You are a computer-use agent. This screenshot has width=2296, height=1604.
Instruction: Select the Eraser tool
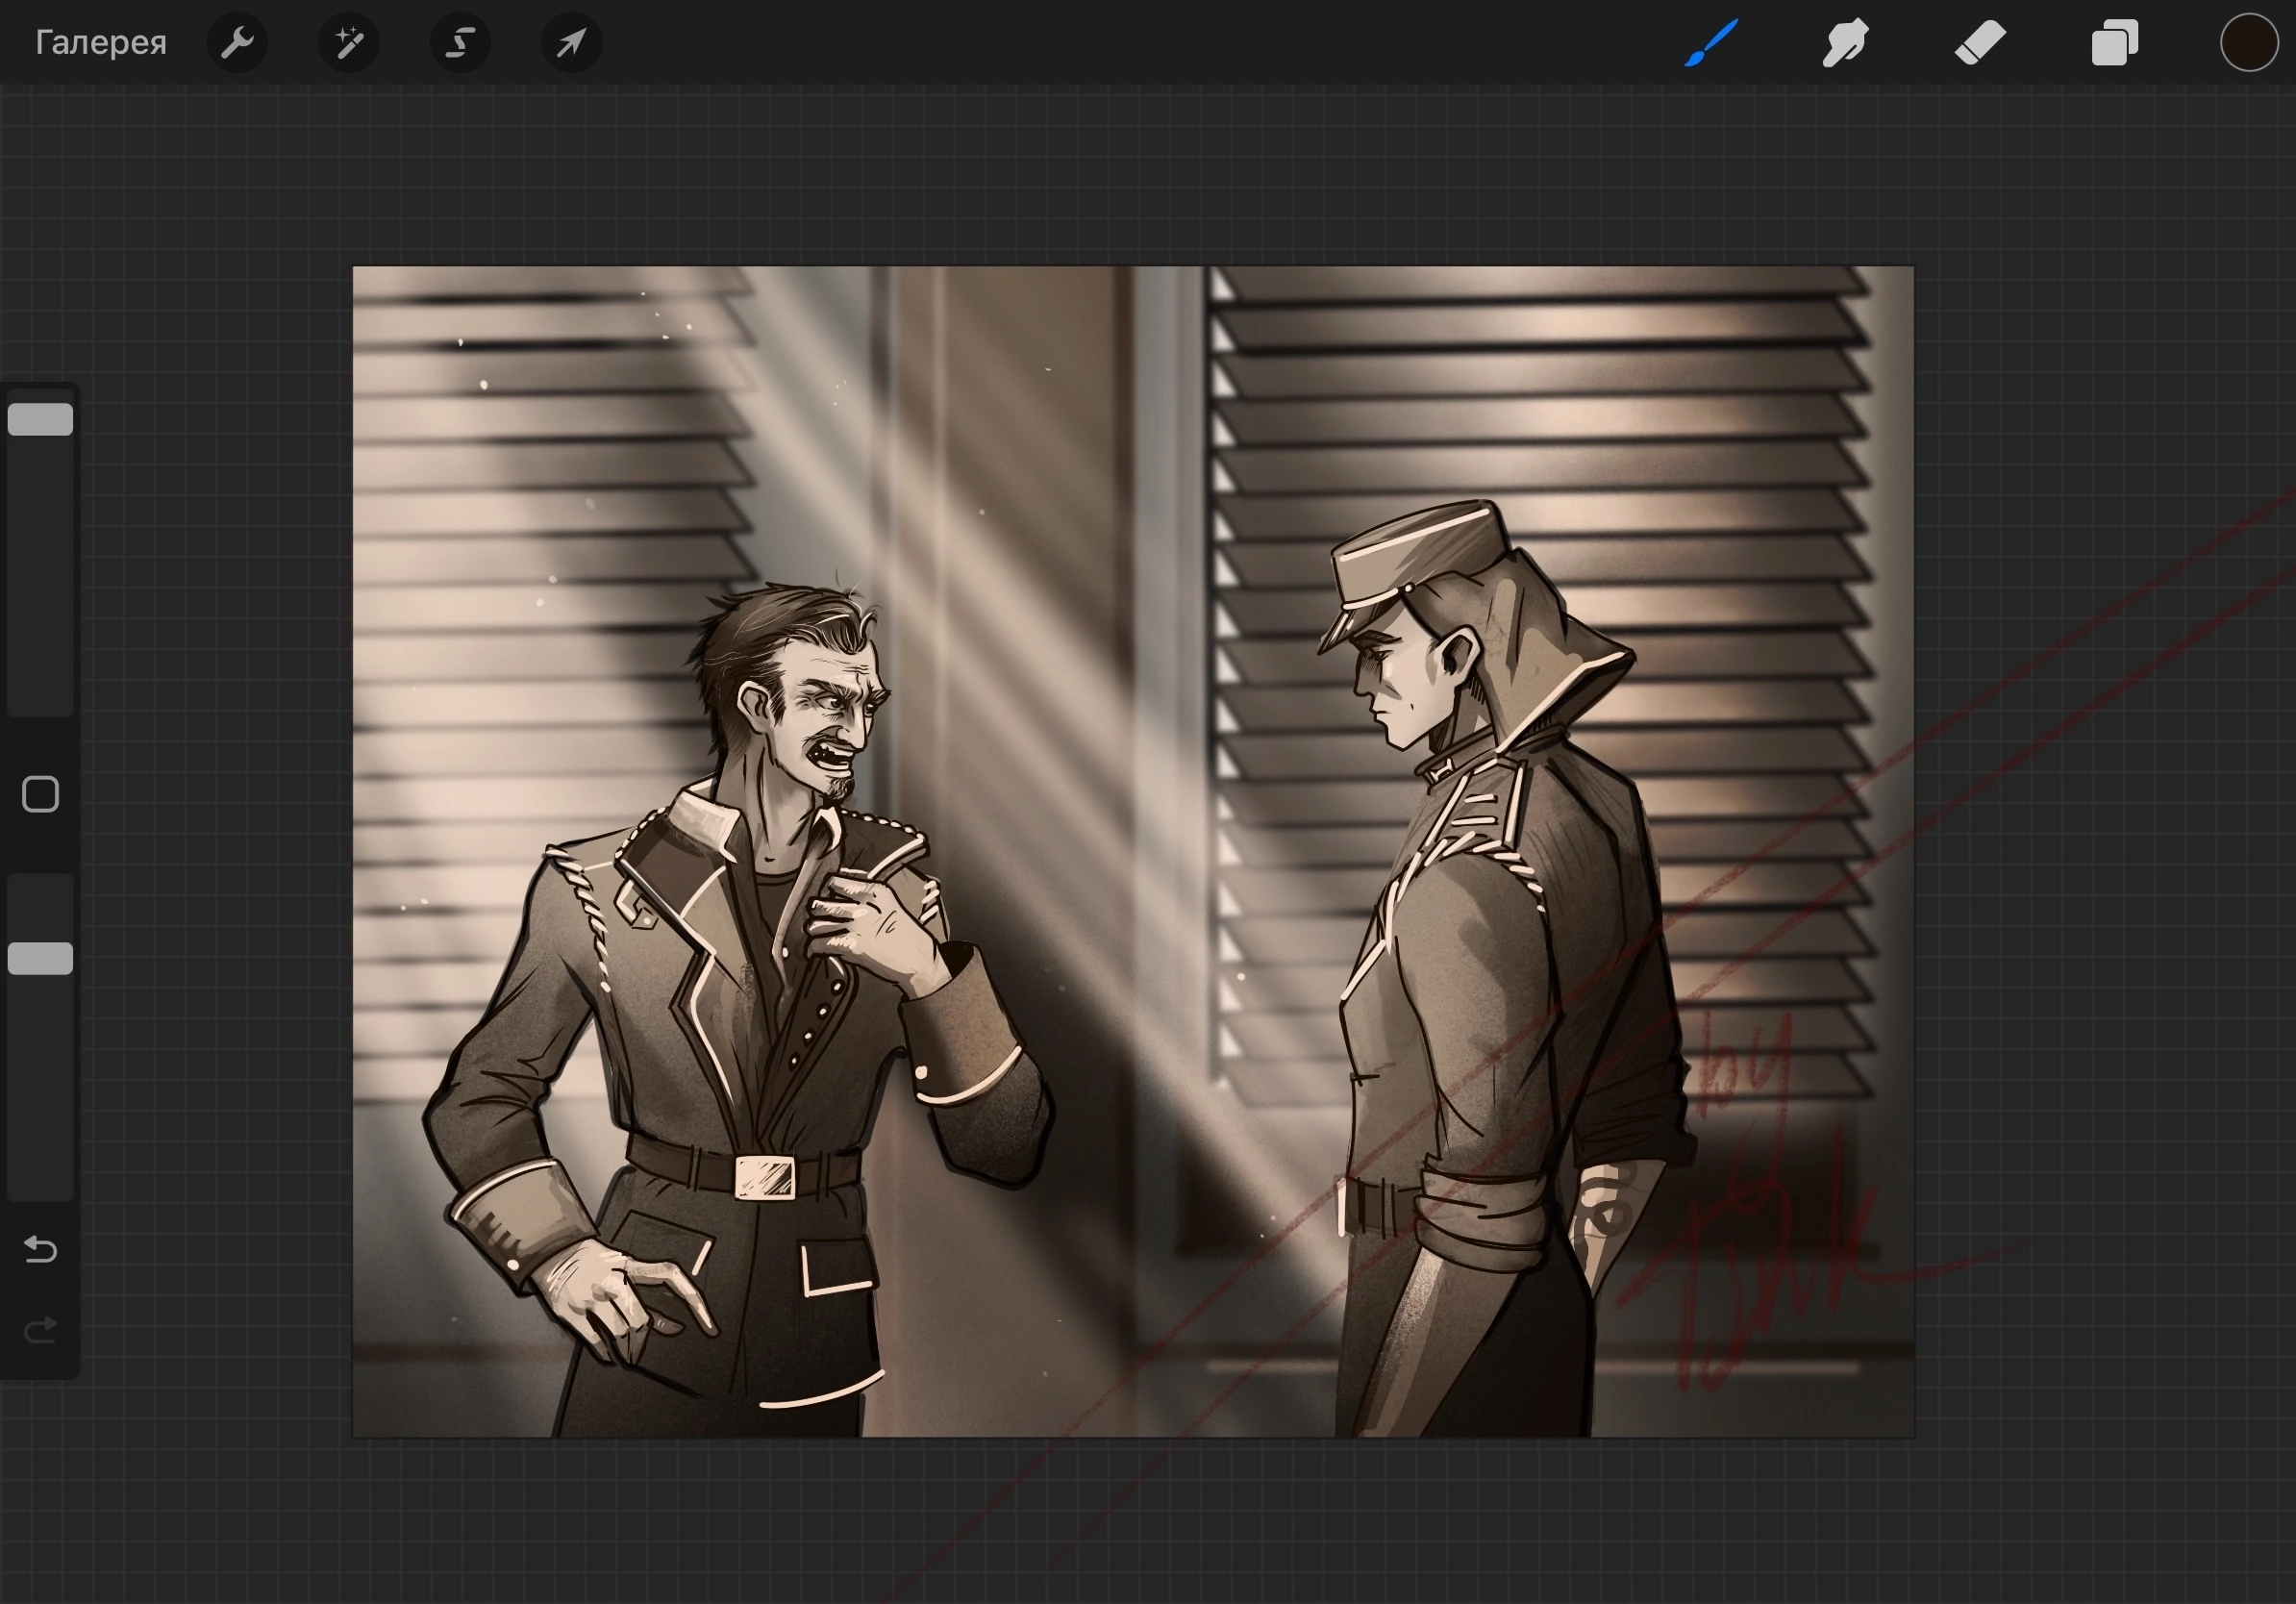(1980, 43)
